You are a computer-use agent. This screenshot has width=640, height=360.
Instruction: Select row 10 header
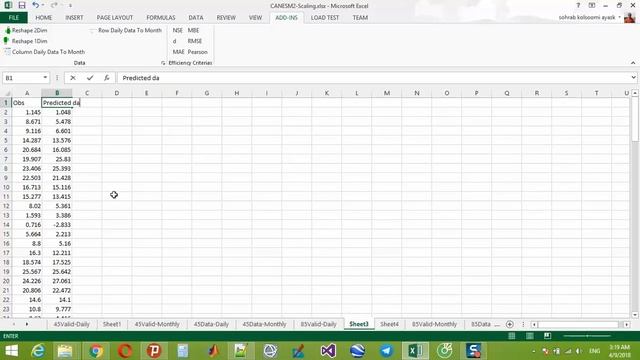(6, 187)
